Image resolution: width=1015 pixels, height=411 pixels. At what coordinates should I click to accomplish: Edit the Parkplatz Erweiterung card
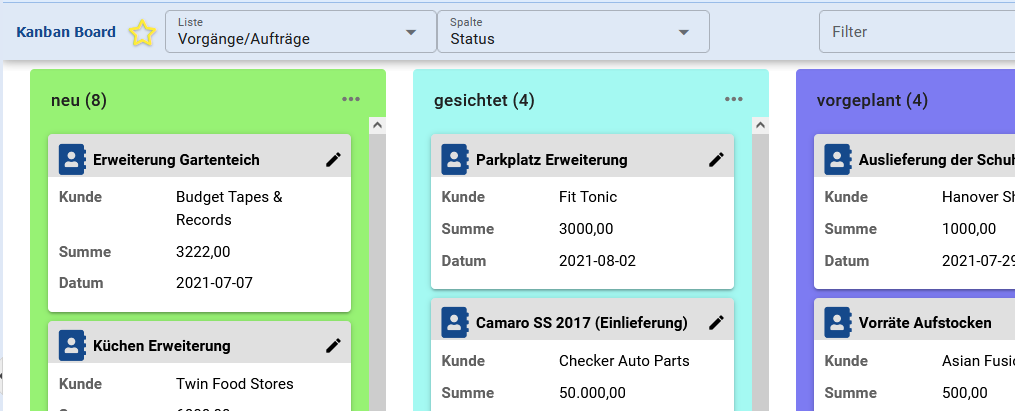pyautogui.click(x=717, y=160)
